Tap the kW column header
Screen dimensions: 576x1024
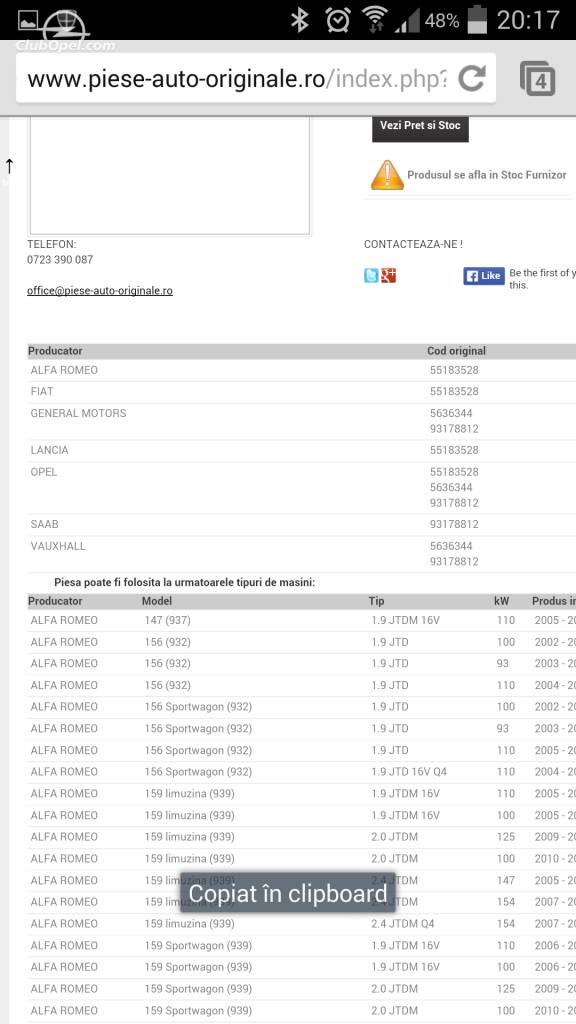point(502,601)
